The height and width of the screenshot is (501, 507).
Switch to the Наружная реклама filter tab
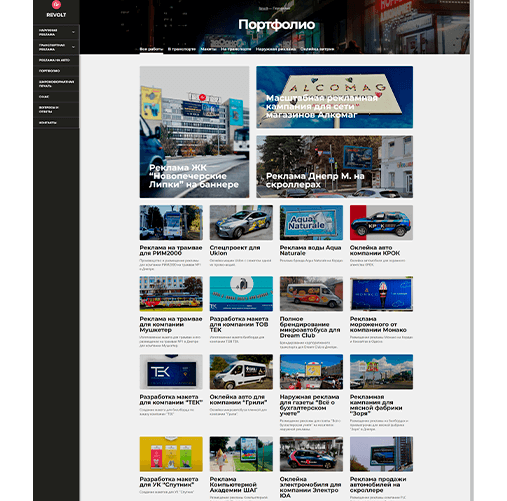tap(276, 49)
